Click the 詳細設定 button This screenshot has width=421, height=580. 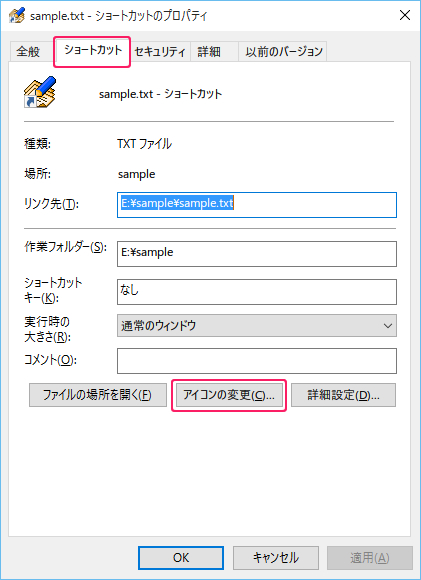coord(343,395)
